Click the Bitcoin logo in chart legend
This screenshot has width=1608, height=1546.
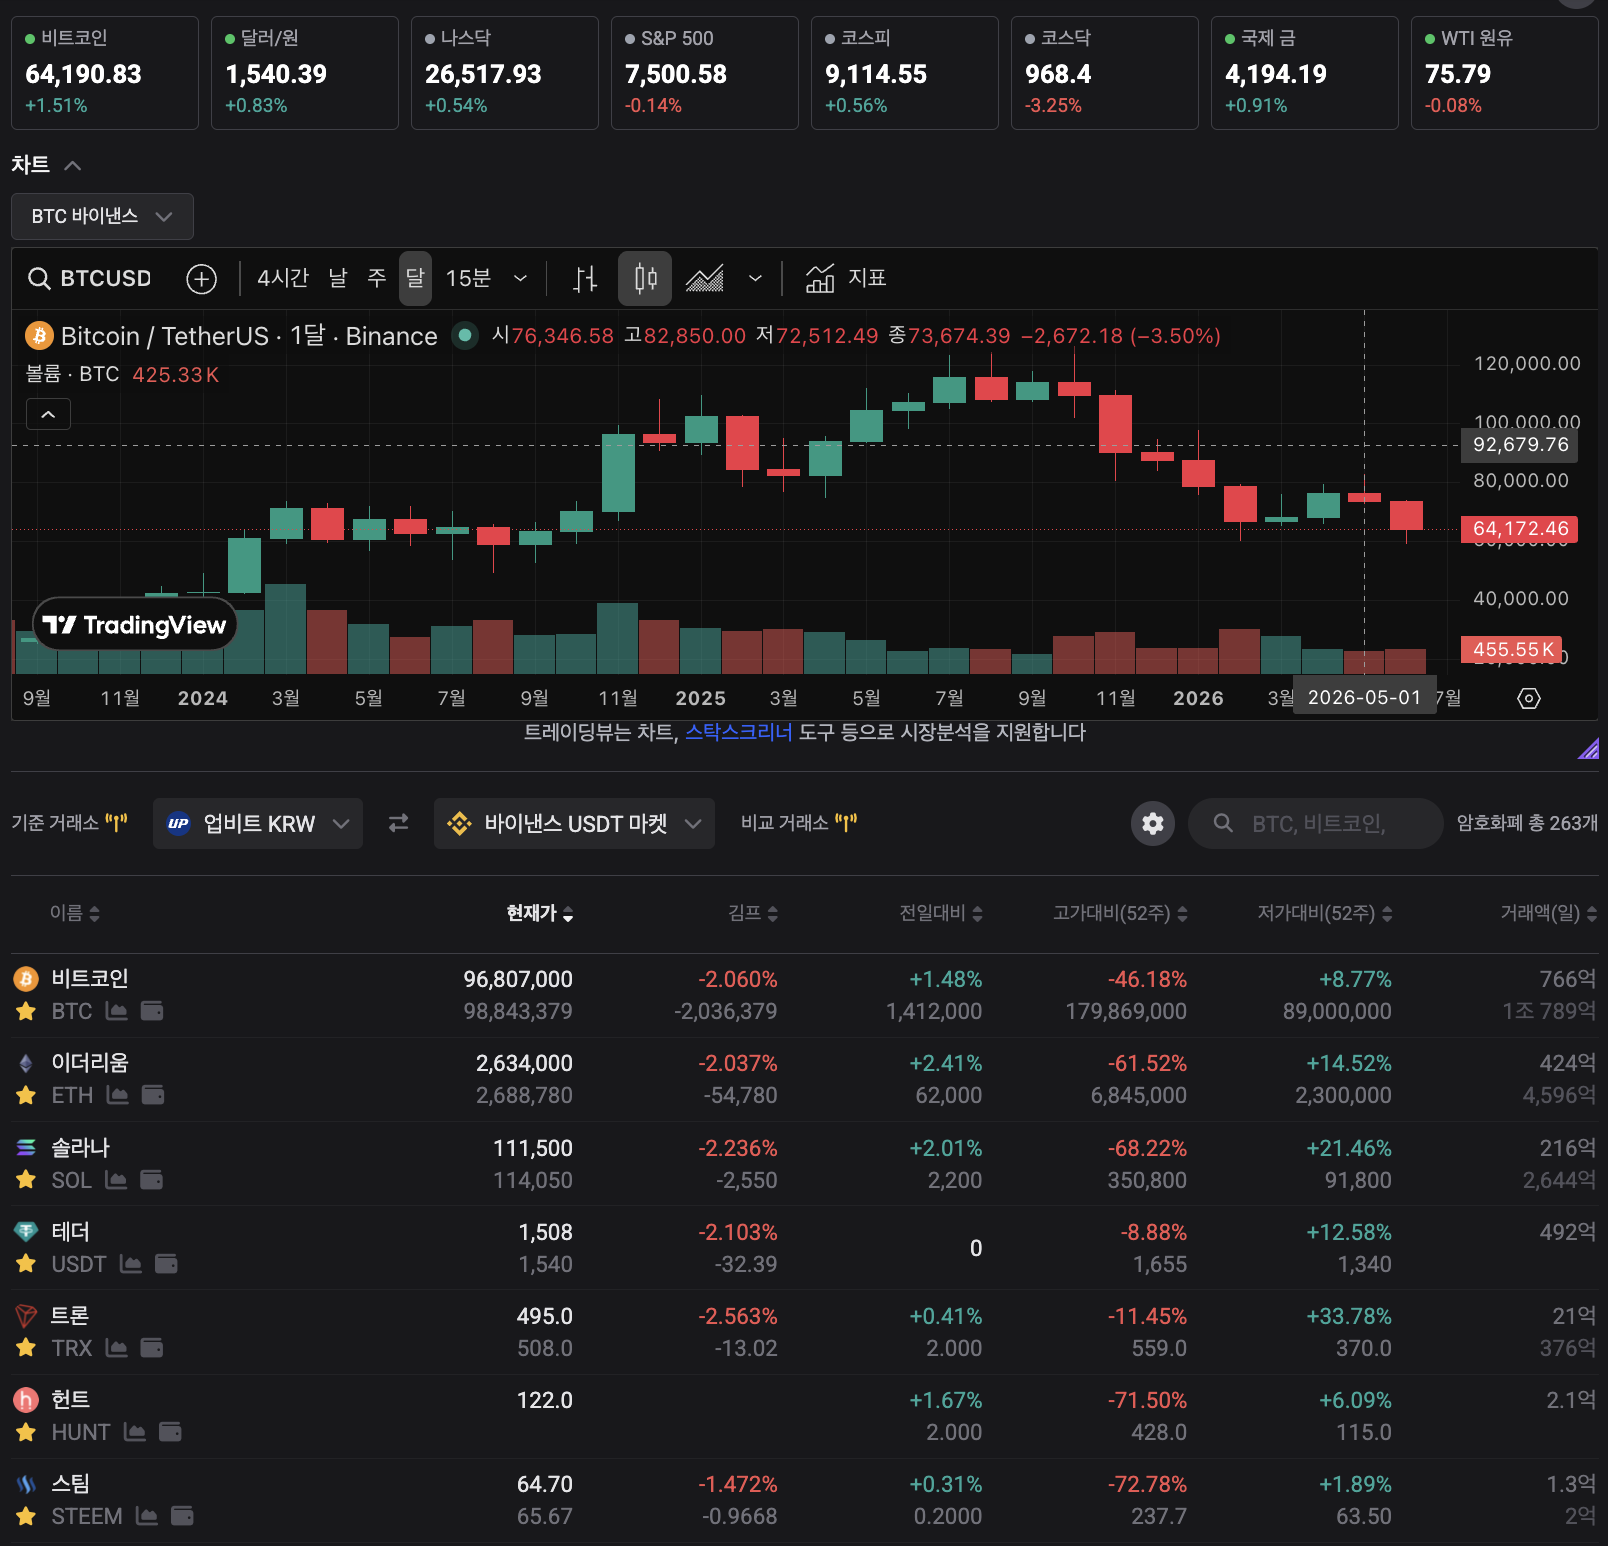coord(39,335)
